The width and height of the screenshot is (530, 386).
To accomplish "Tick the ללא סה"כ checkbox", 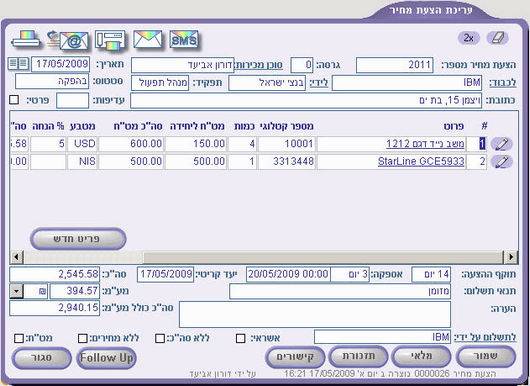I will [160, 338].
